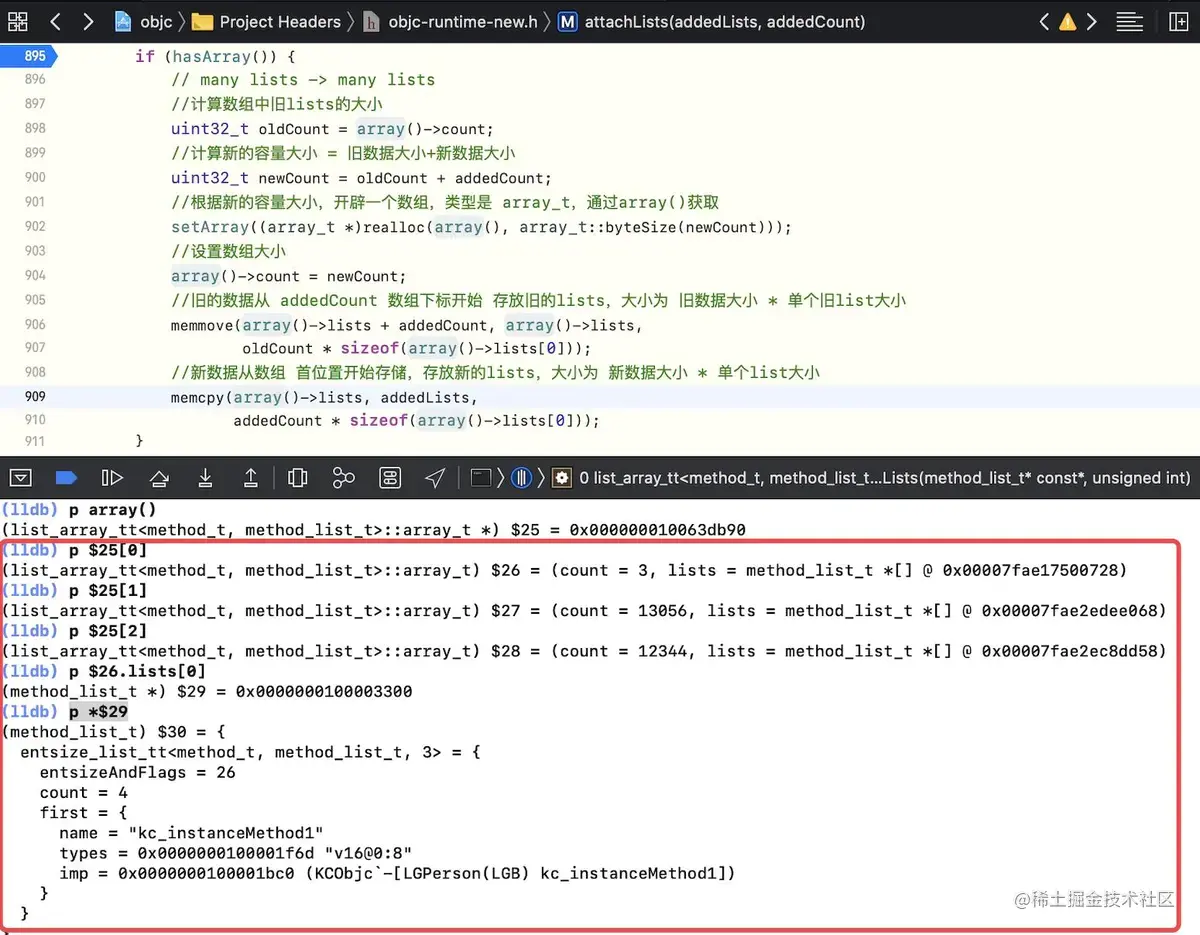Click the name kc_instanceMethod1 console line
1200x935 pixels.
coord(191,833)
